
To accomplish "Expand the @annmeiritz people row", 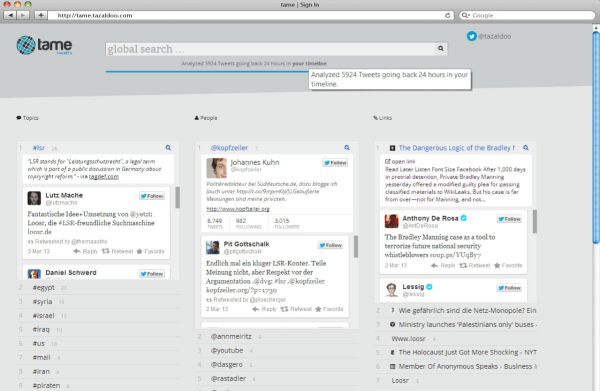I will click(277, 336).
